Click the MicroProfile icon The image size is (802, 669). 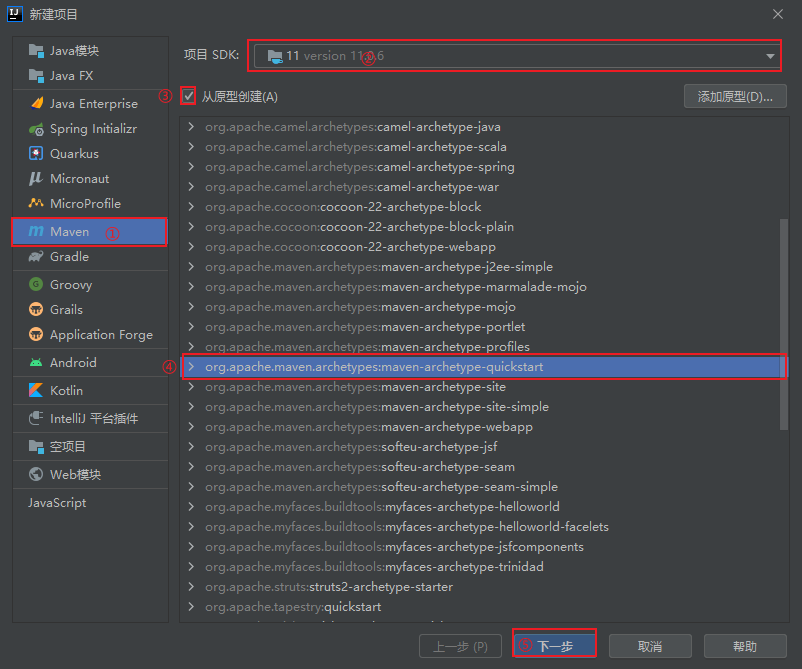36,203
